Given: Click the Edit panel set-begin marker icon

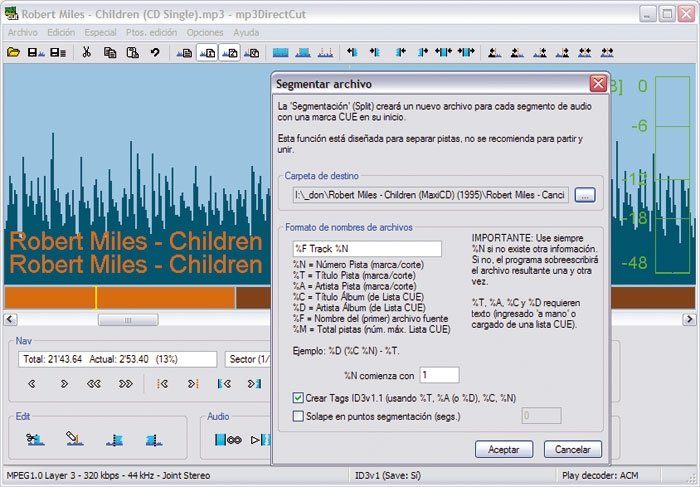Looking at the screenshot, I should 114,440.
